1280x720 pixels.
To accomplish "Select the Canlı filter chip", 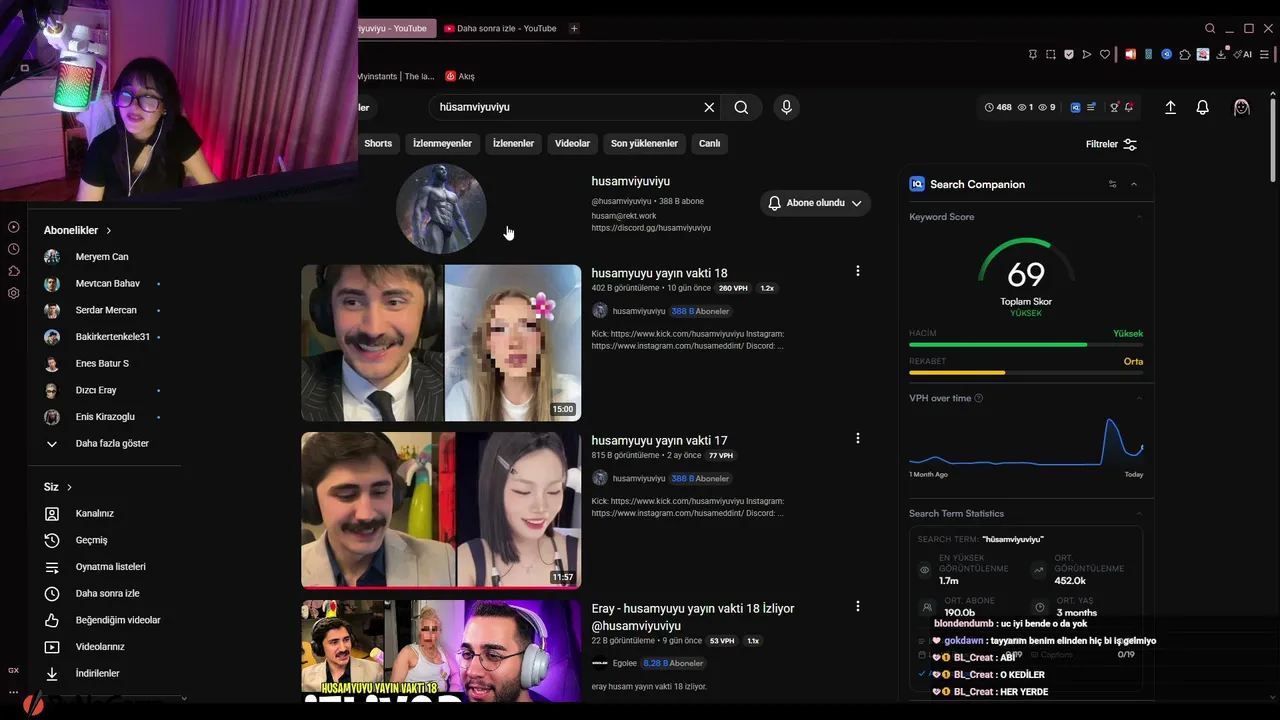I will pyautogui.click(x=709, y=143).
